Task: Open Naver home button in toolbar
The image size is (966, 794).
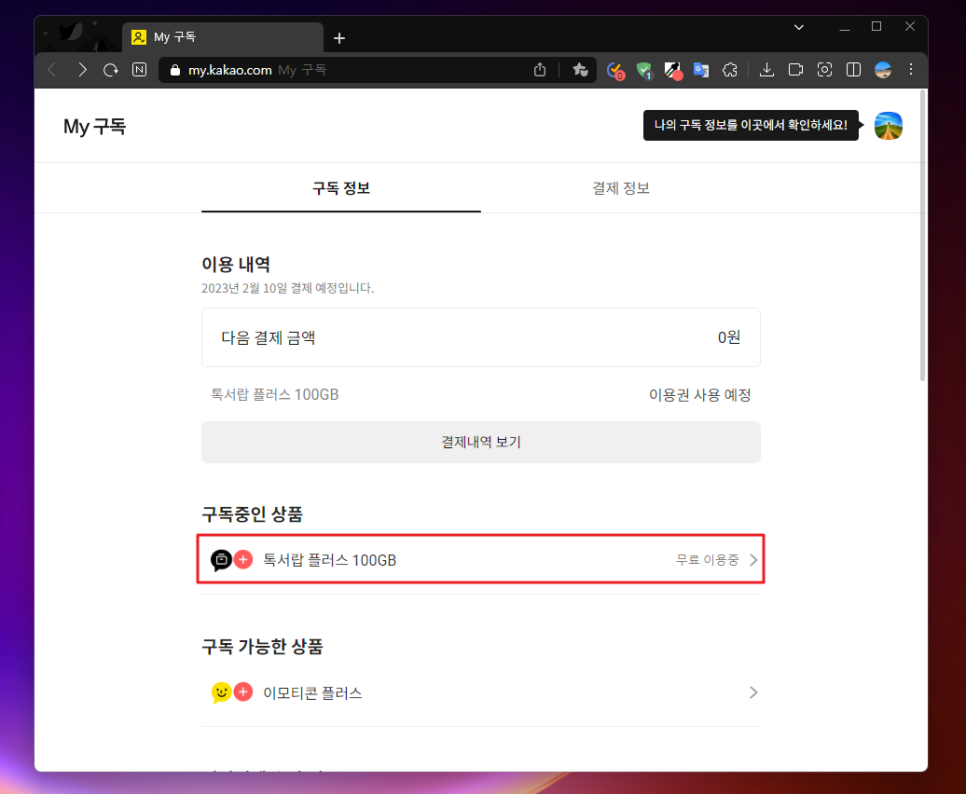Action: coord(140,70)
